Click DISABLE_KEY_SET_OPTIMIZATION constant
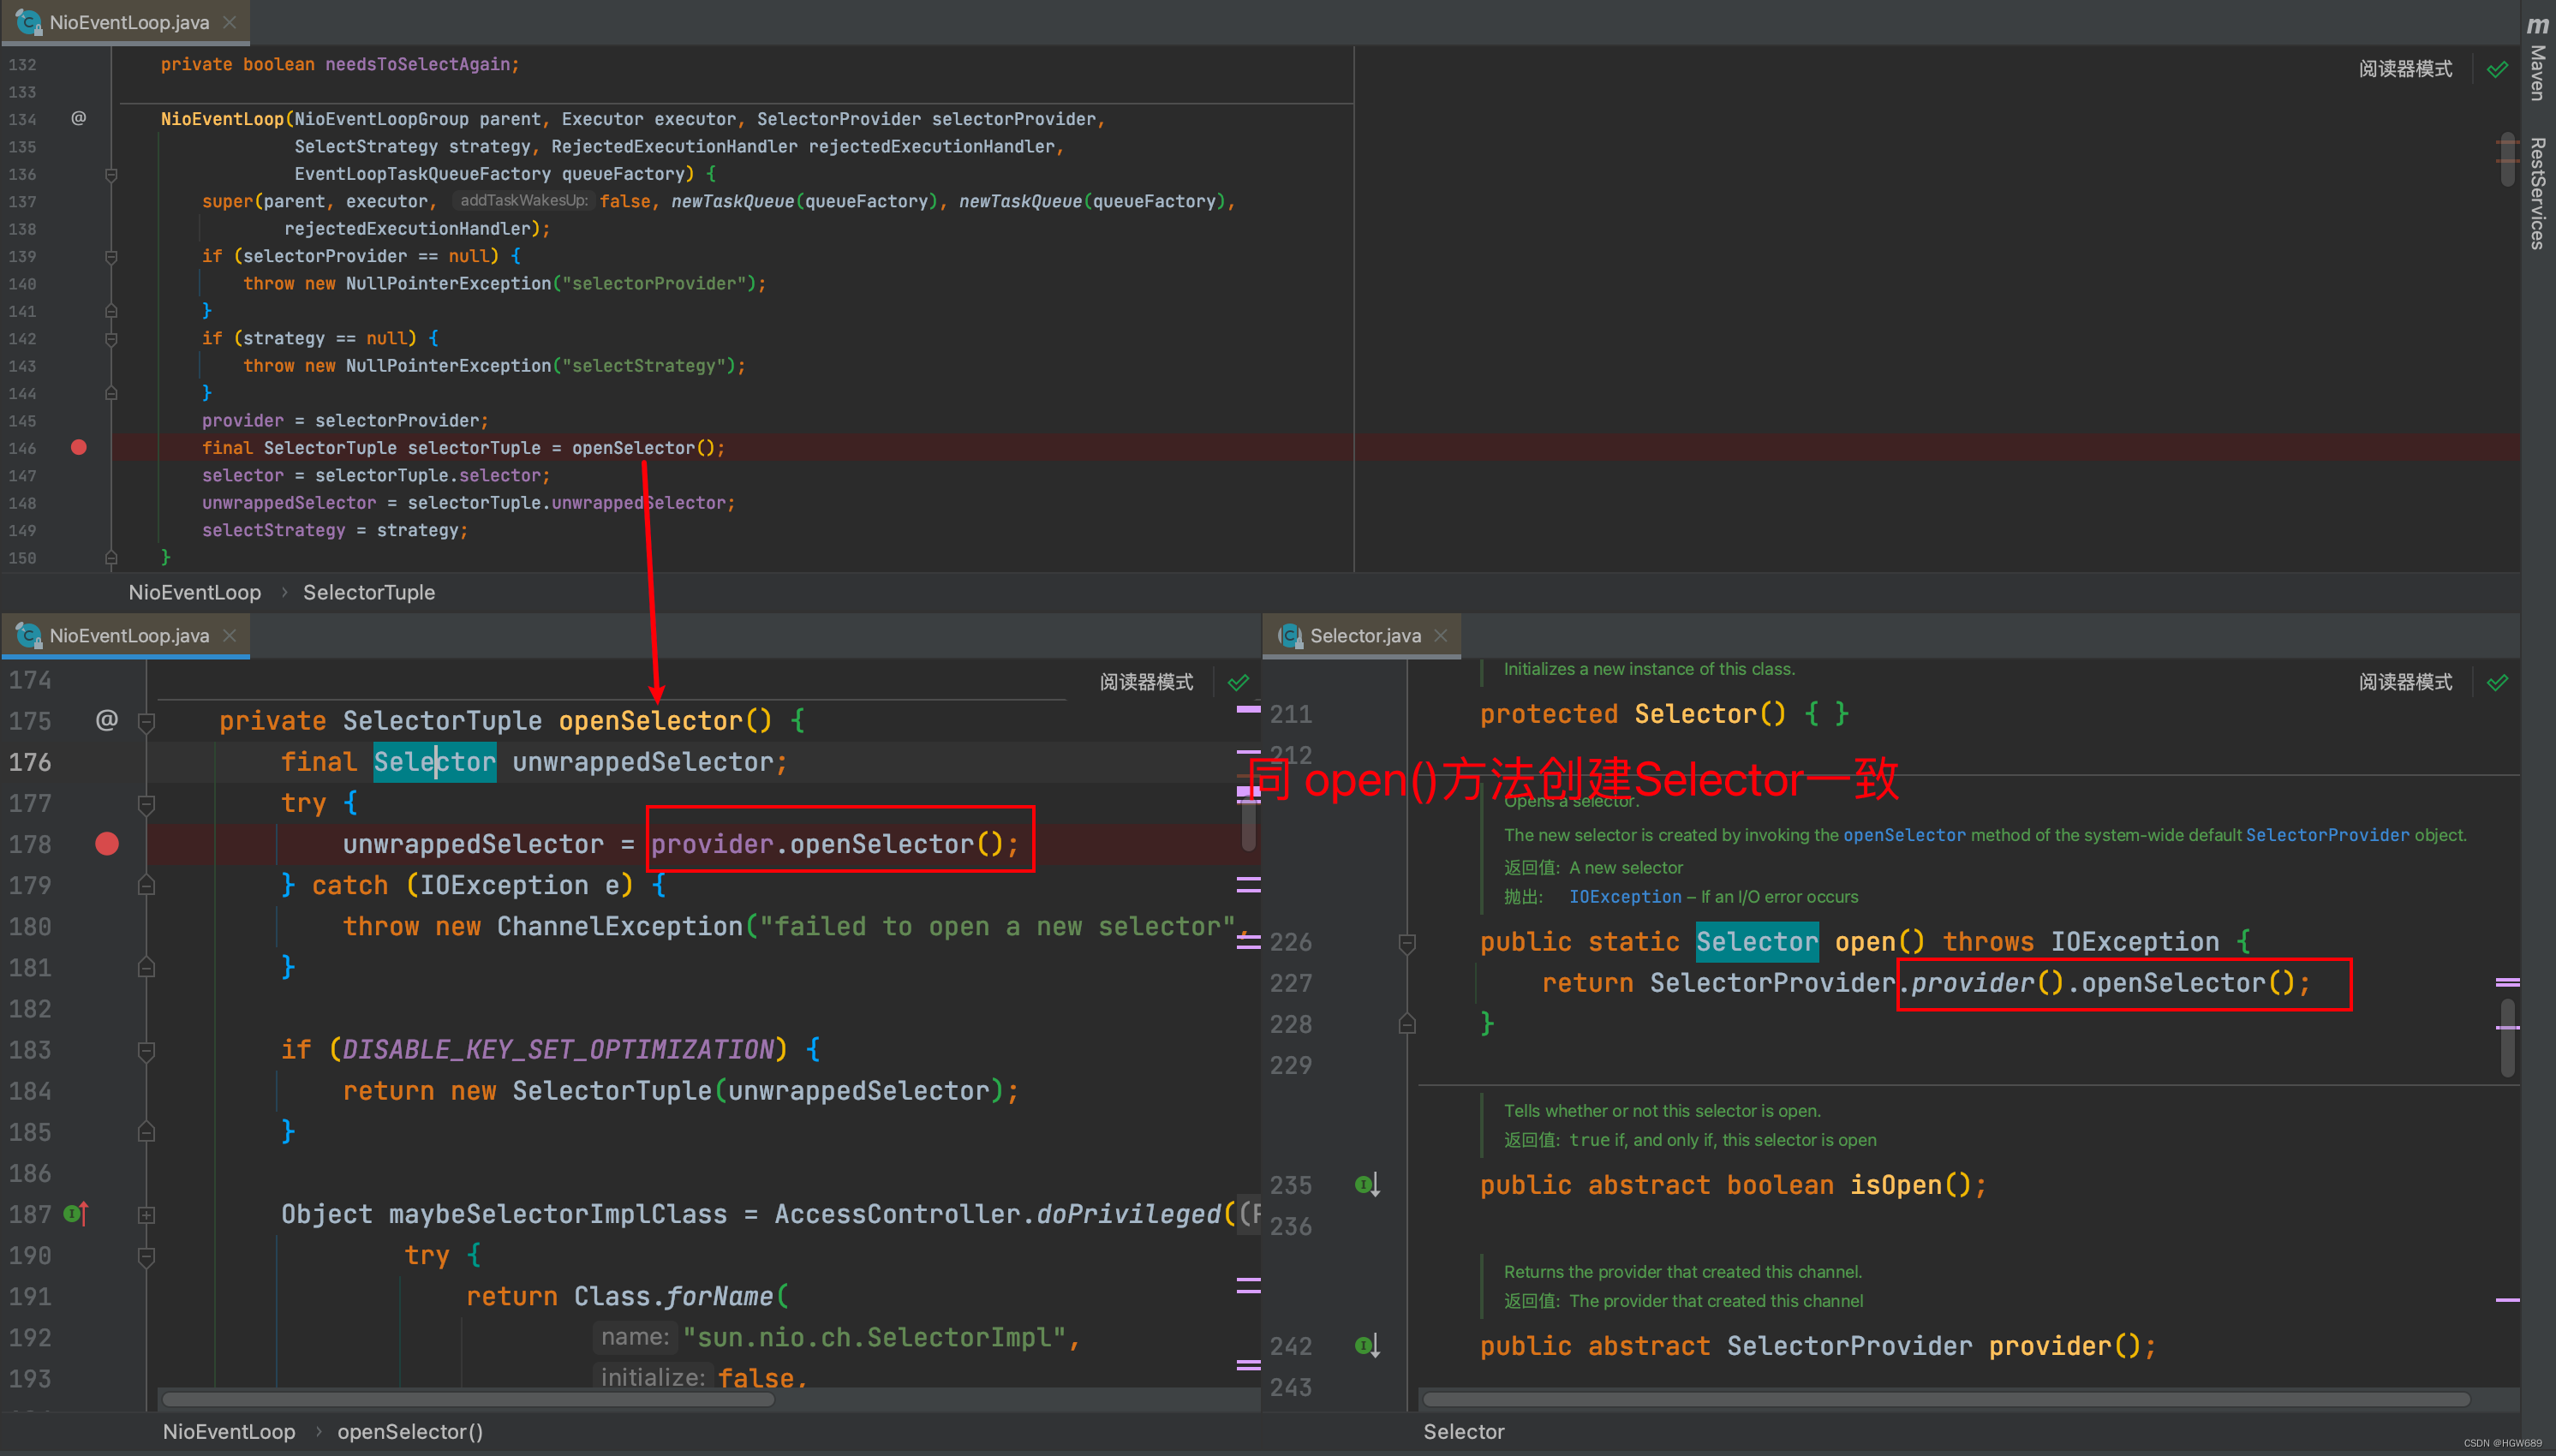The width and height of the screenshot is (2556, 1456). point(558,1050)
